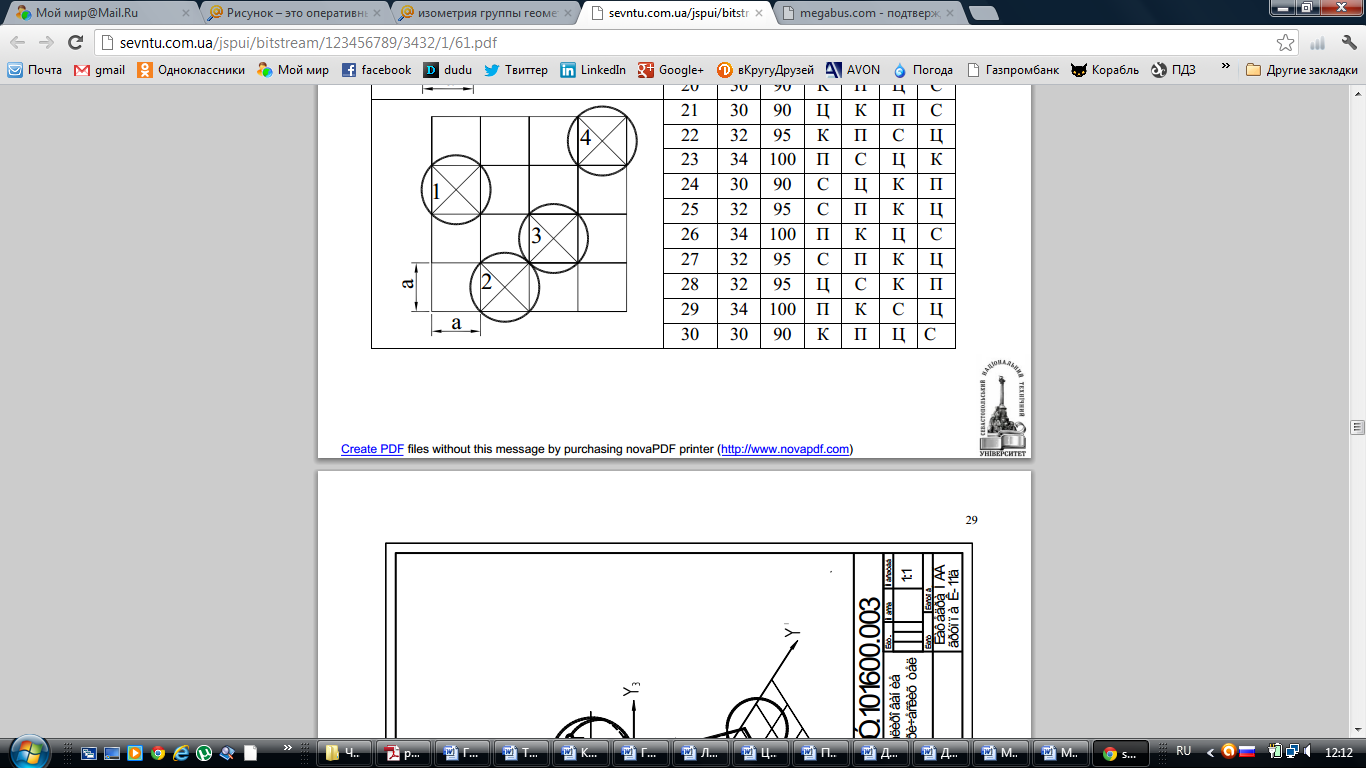This screenshot has width=1366, height=768.
Task: Switch to the PDF reader taskbar button
Action: 402,753
